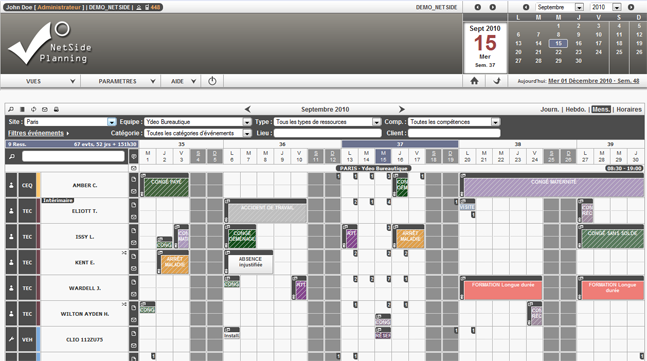647x361 pixels.
Task: Click the Intérimaire tag on ELIOTT T.
Action: (x=57, y=201)
